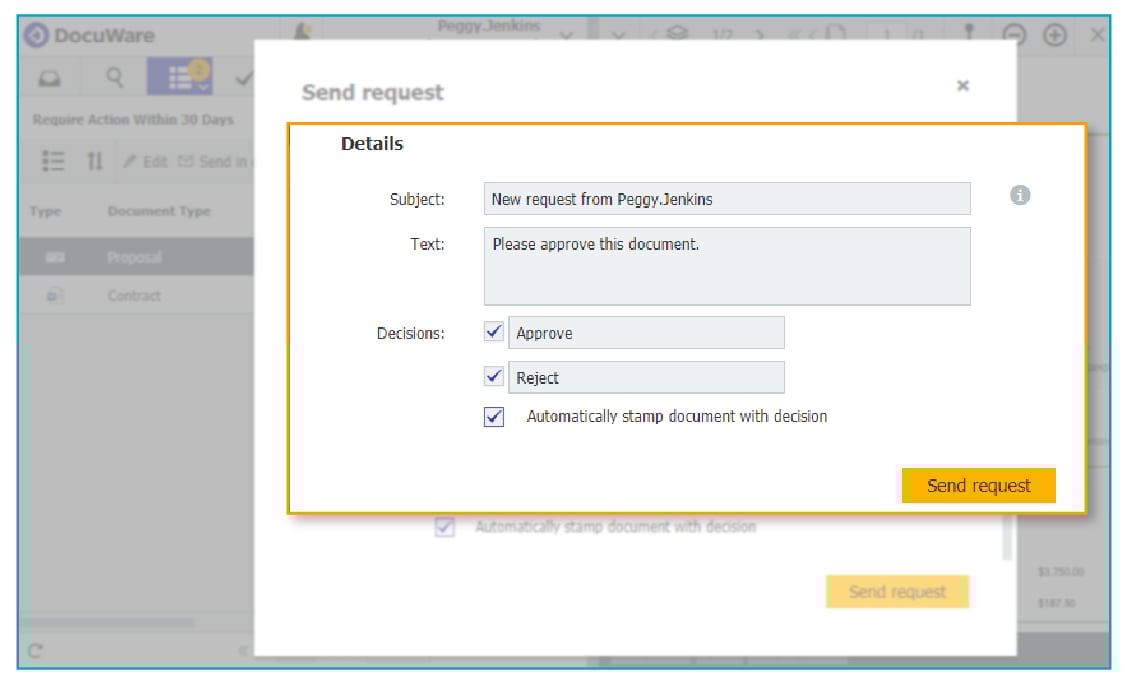Select the Contract row in list
The width and height of the screenshot is (1131, 683).
click(134, 296)
